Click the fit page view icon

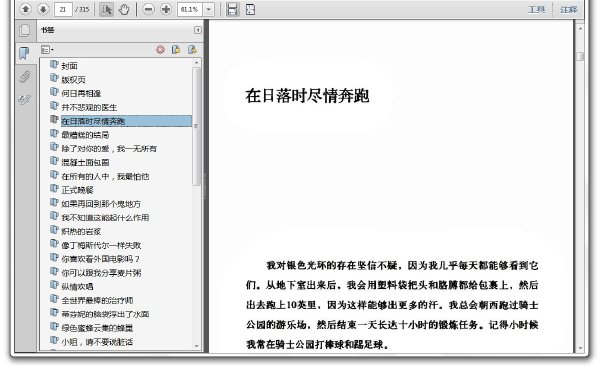250,9
